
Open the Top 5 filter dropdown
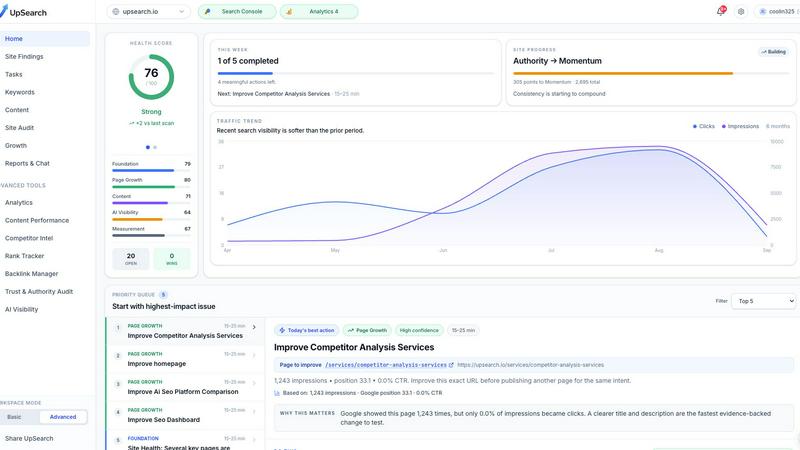tap(763, 301)
